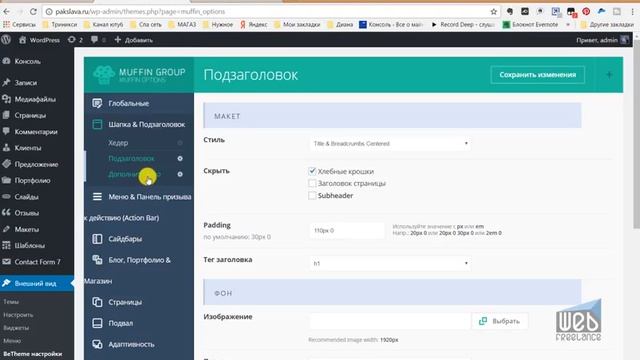Click the dot icon beside Хедер
Viewport: 640px width, 360px height.
(x=180, y=143)
